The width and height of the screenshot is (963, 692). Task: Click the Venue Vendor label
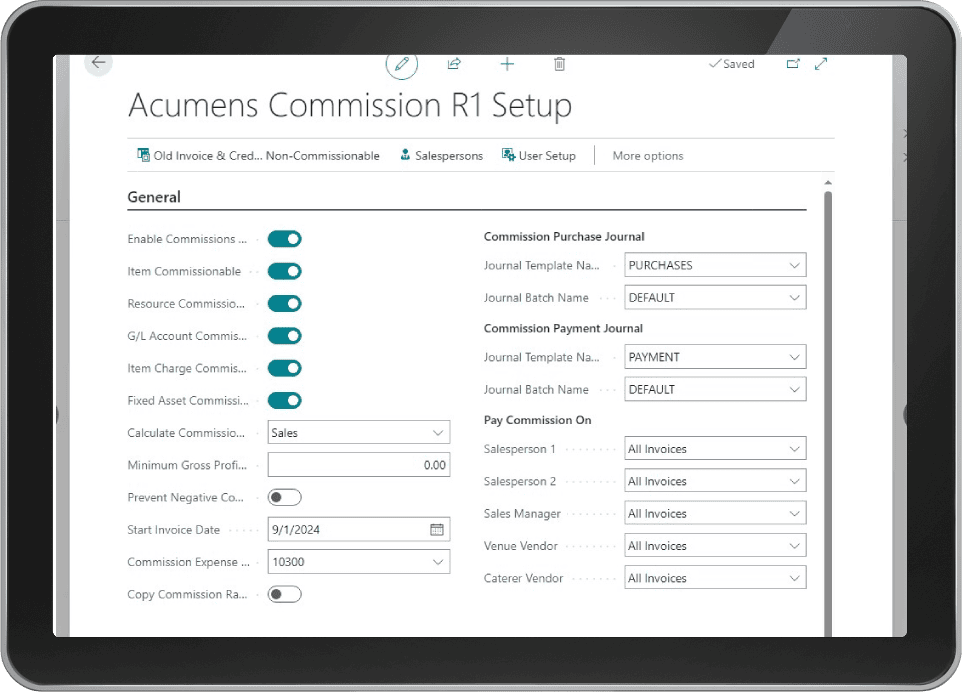[520, 546]
